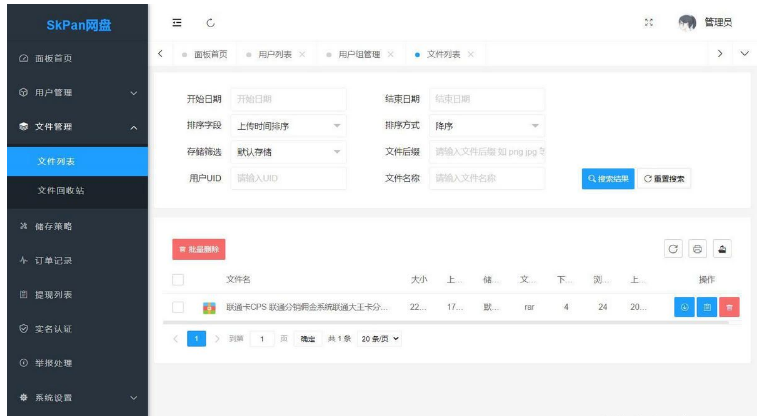Open 订单记录 in the sidebar
This screenshot has width=775, height=416.
tap(77, 260)
